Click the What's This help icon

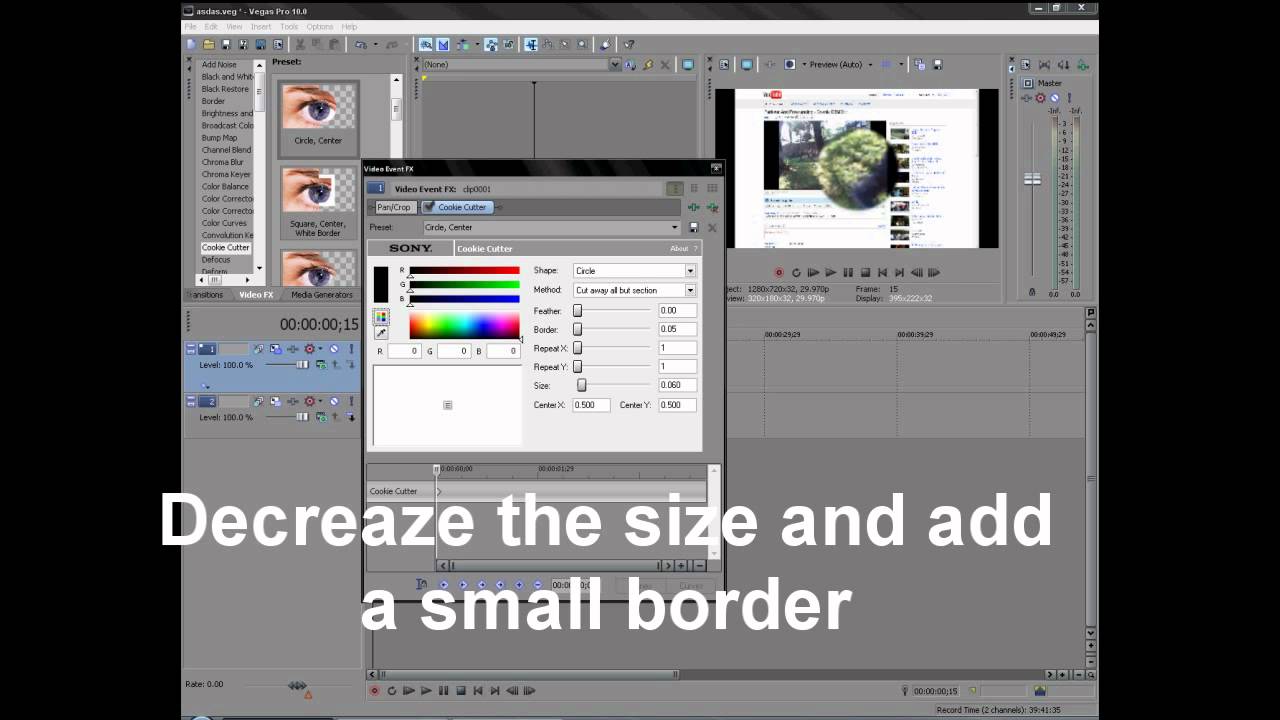coord(629,45)
